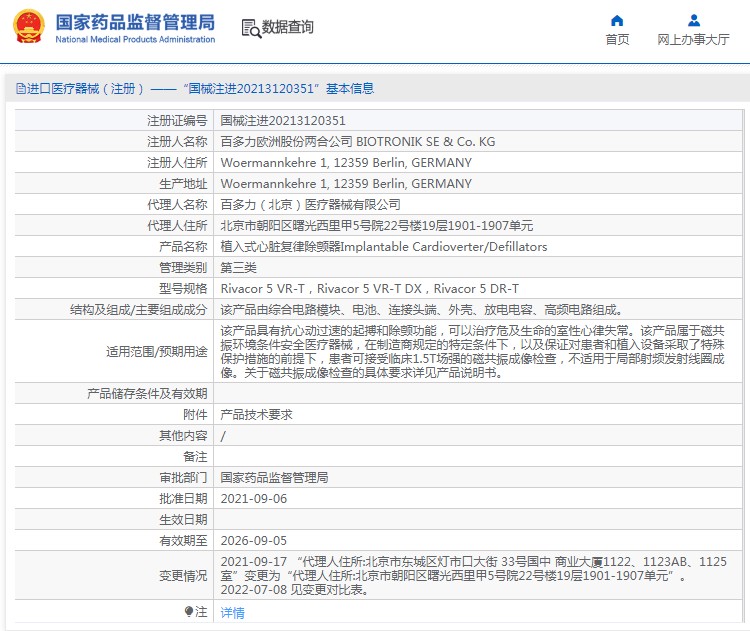Click the 网上办事大厅 user icon
This screenshot has height=631, width=750.
click(694, 21)
